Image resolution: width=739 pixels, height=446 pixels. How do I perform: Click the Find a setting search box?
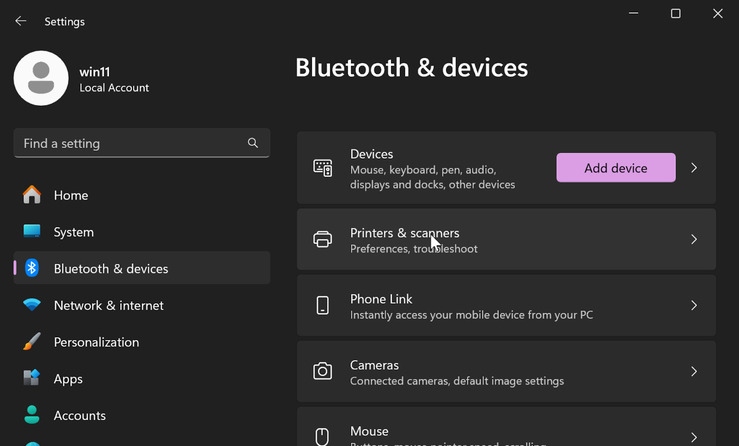point(141,143)
